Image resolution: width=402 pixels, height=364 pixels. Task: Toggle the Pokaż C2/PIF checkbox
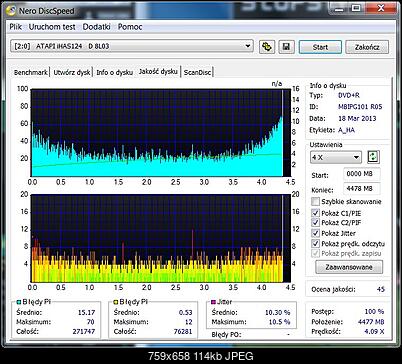point(315,222)
